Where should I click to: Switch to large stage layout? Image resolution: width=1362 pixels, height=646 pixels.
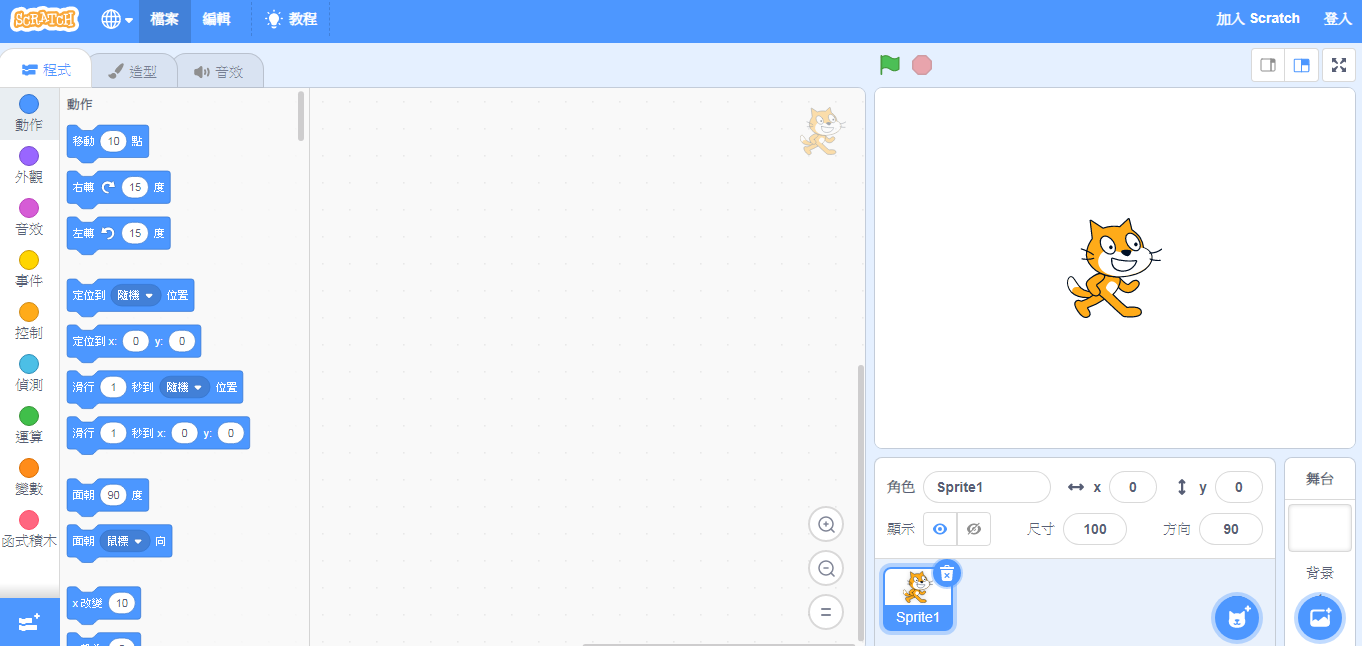(x=1301, y=65)
